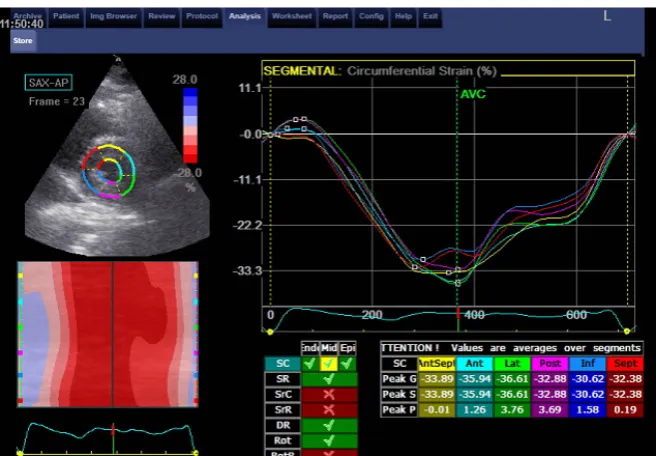Click the Exit tab
Image resolution: width=657 pixels, height=456 pixels.
coord(430,17)
